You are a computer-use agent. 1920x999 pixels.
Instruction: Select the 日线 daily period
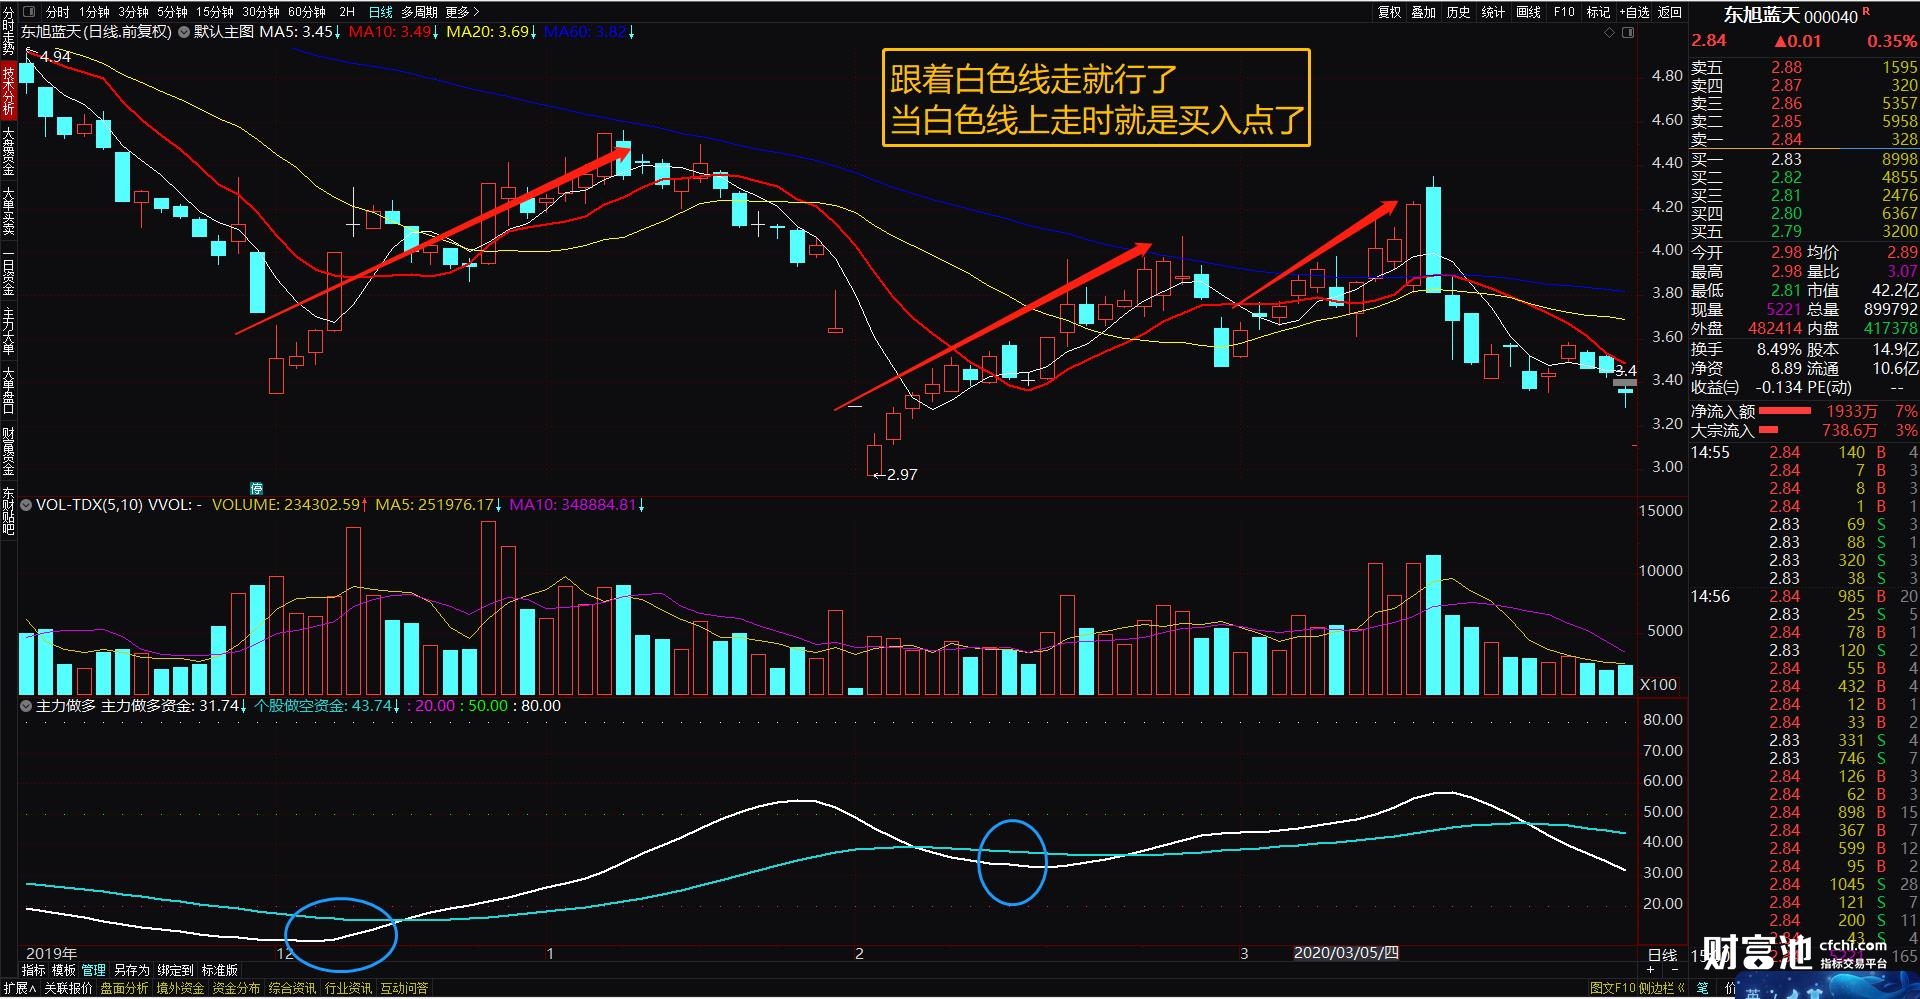point(381,12)
